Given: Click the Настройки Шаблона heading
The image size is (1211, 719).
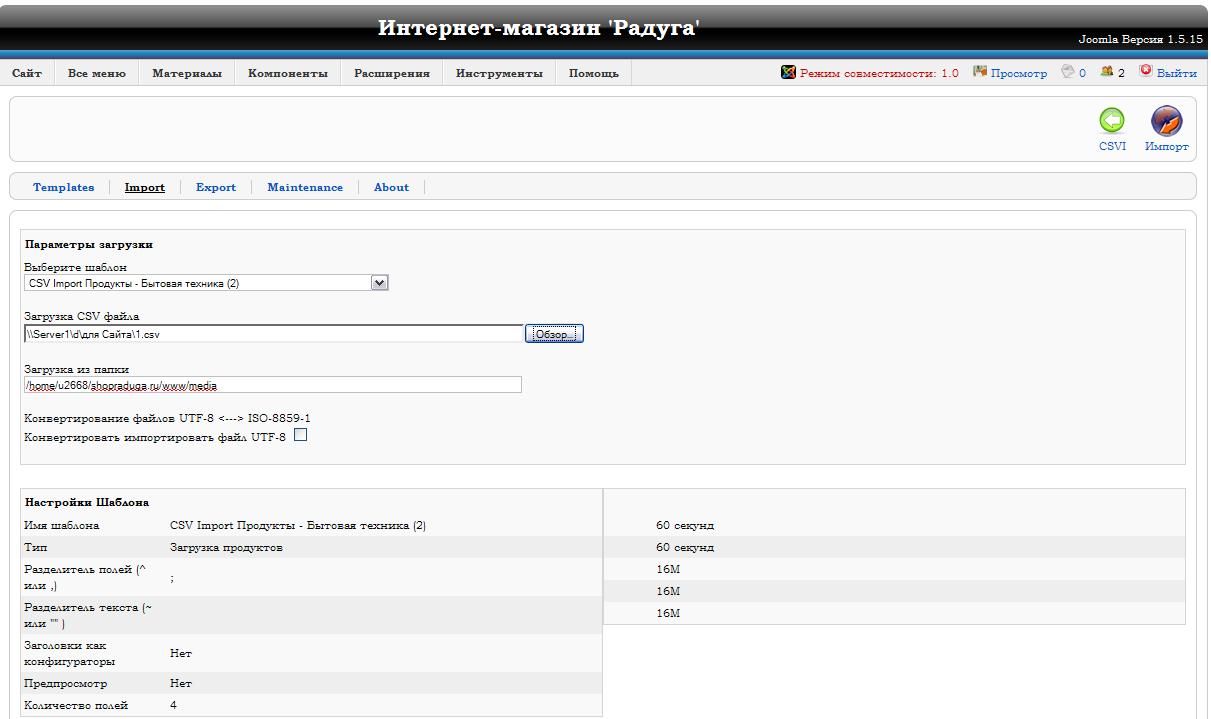Looking at the screenshot, I should pyautogui.click(x=87, y=502).
